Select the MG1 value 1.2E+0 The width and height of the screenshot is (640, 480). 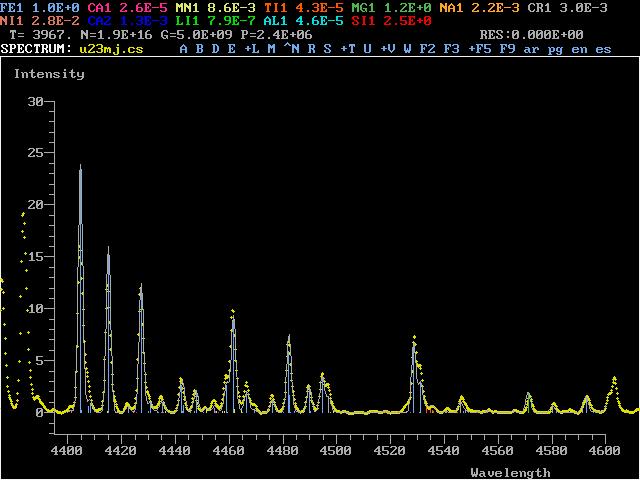coord(408,7)
